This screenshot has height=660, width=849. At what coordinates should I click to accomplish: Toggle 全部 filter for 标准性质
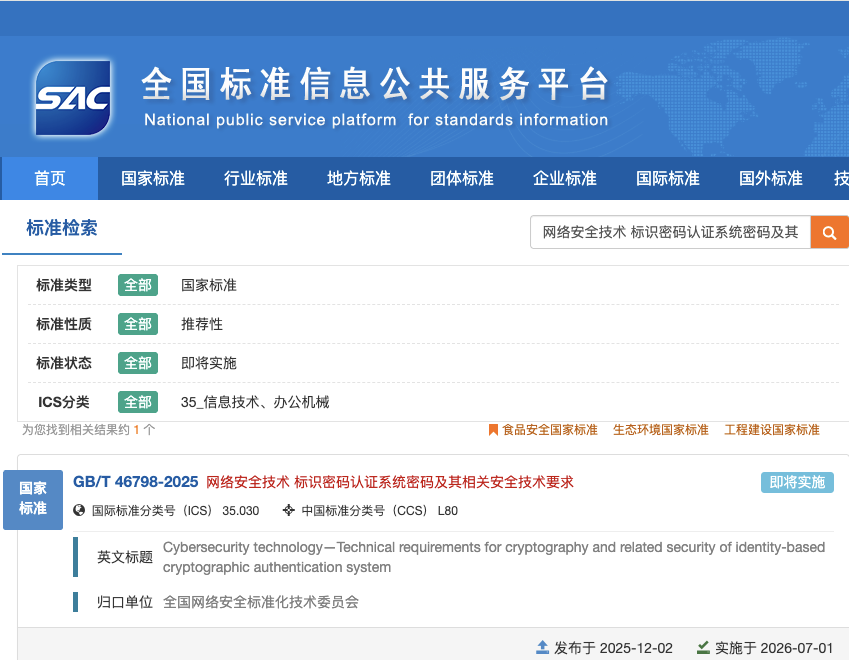(x=138, y=324)
